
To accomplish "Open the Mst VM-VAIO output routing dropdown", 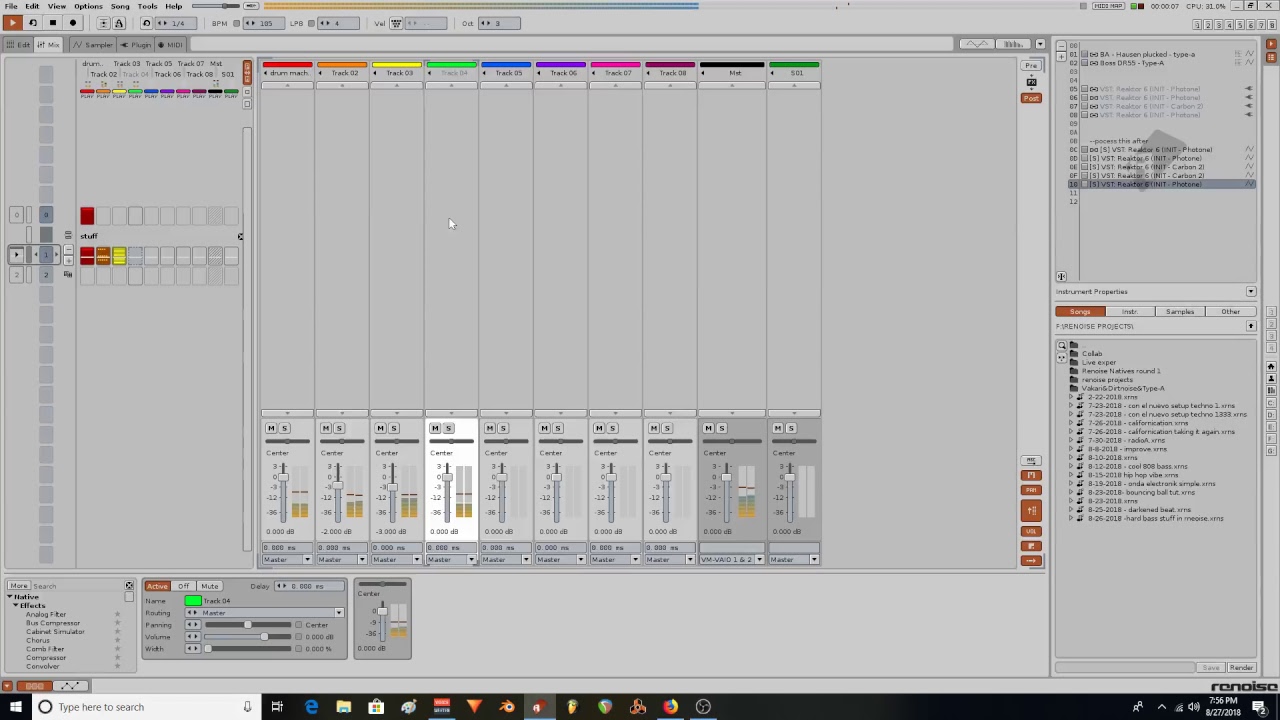I will 732,559.
